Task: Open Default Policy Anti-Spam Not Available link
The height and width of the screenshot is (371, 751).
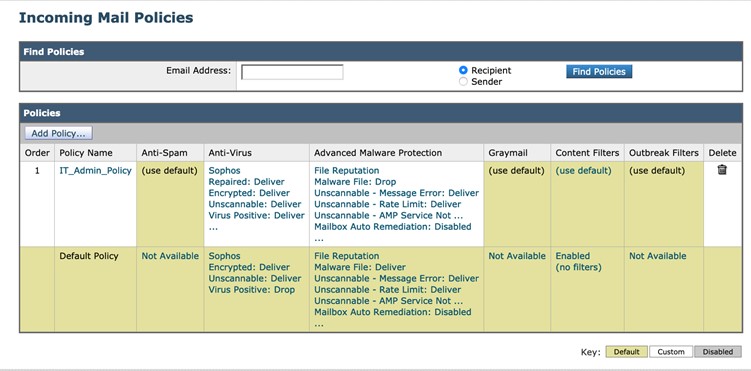Action: coord(170,256)
